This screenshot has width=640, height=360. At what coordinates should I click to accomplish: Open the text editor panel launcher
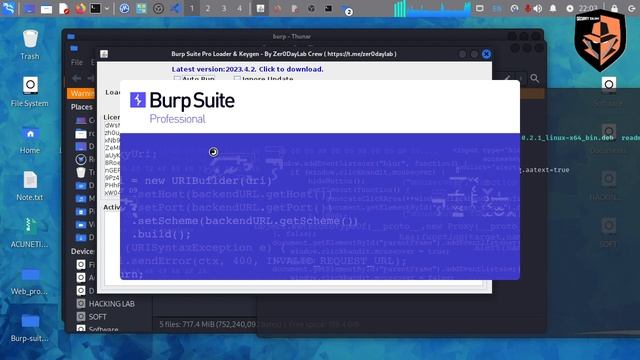coord(64,9)
